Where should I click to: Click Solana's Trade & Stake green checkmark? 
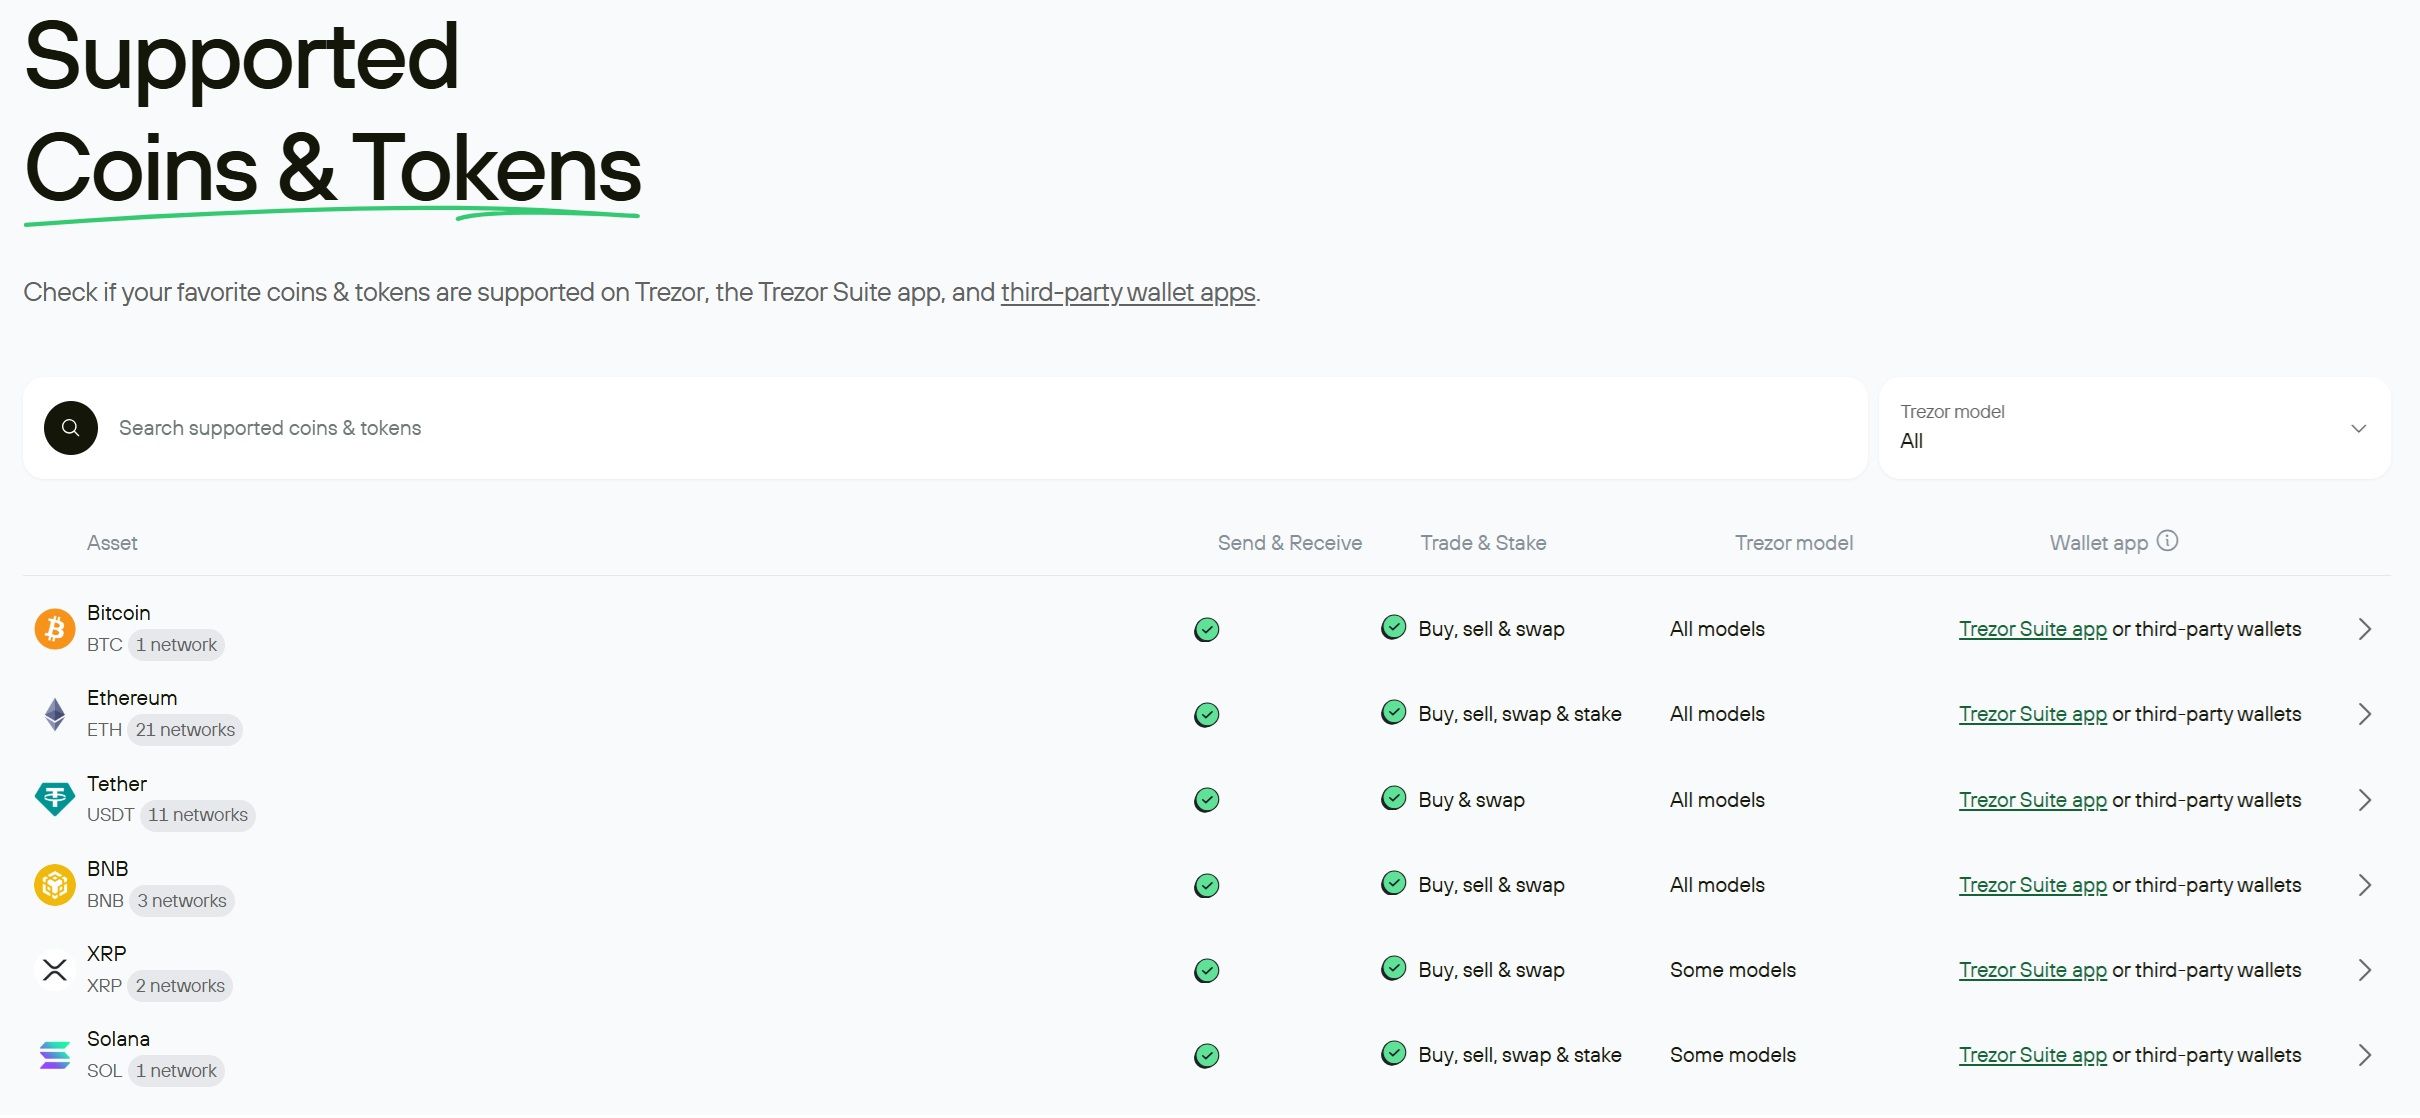coord(1393,1053)
